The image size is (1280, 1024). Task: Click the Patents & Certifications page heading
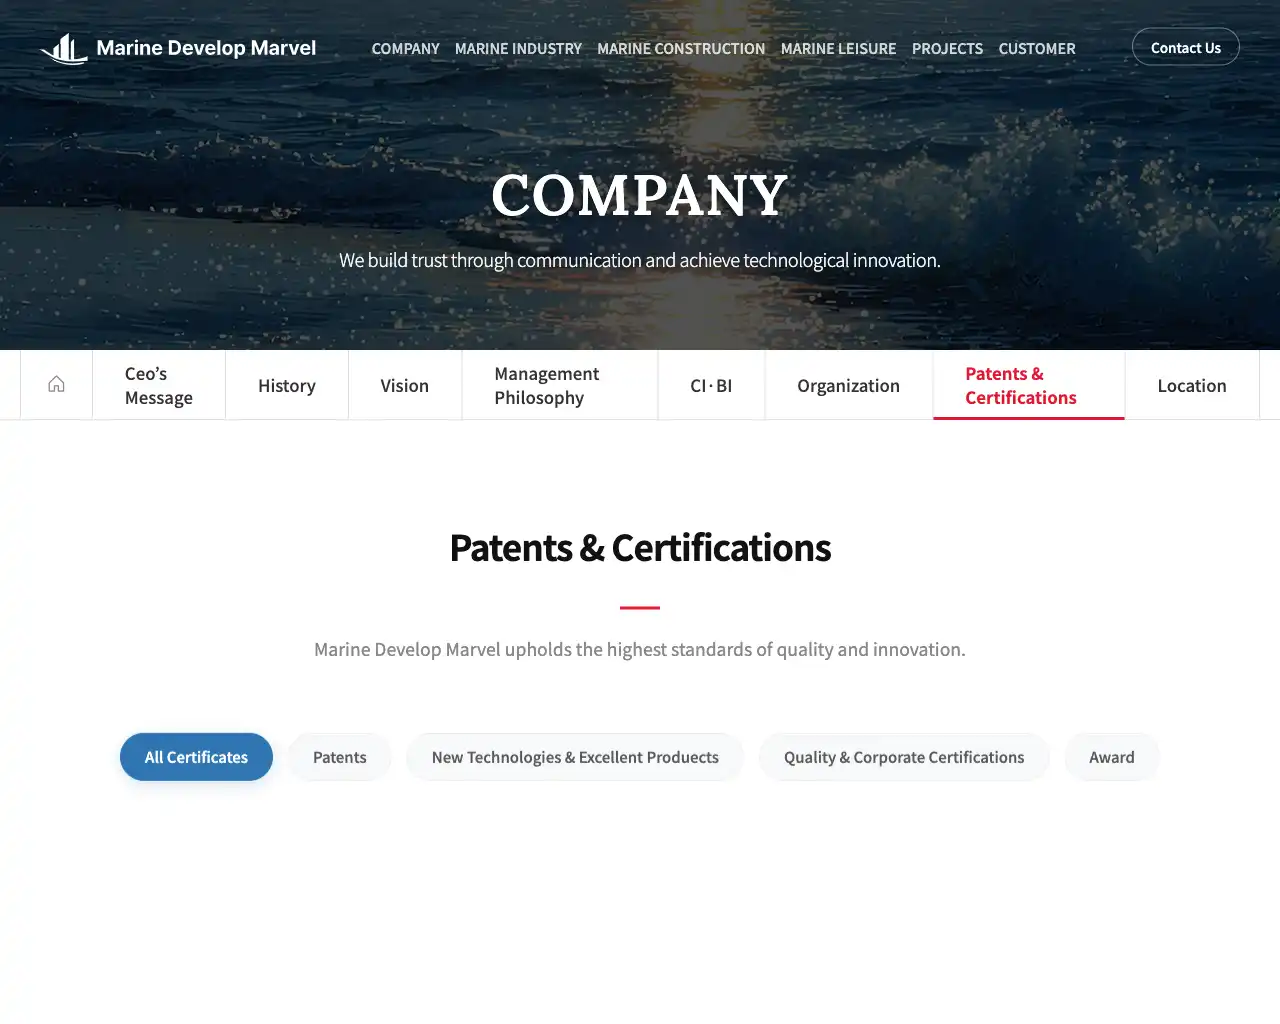pyautogui.click(x=640, y=548)
